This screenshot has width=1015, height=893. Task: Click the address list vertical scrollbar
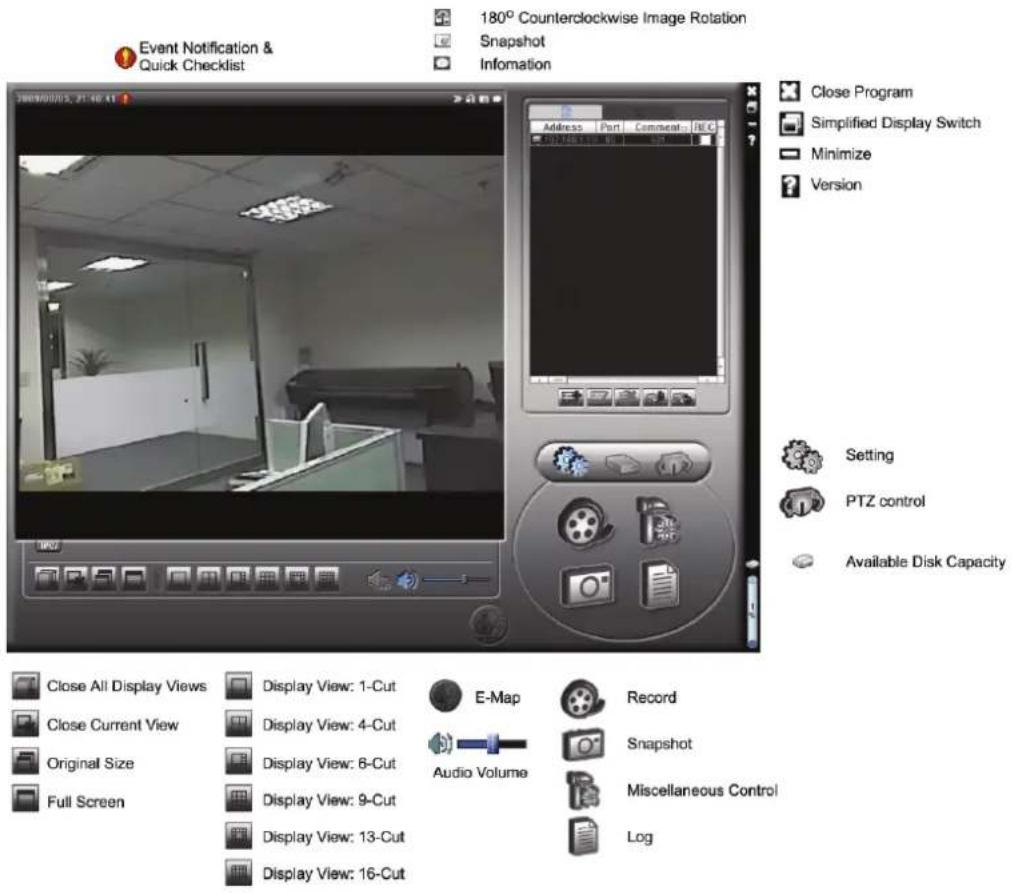coord(720,246)
